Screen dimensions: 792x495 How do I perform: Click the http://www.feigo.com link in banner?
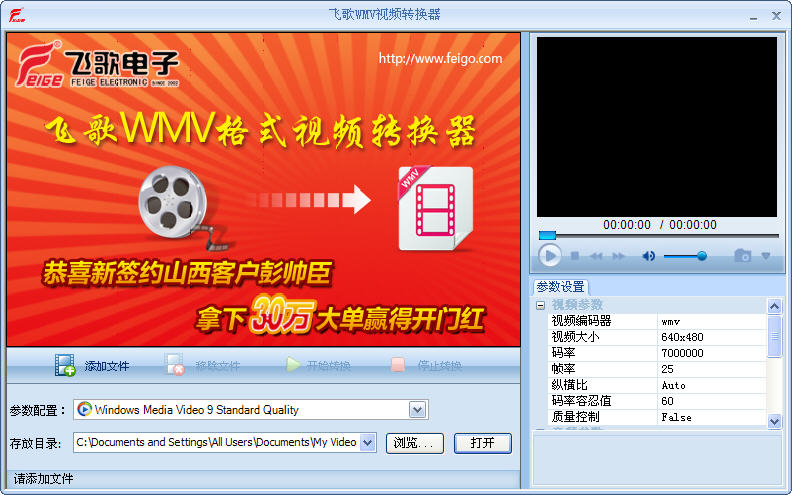pos(440,59)
